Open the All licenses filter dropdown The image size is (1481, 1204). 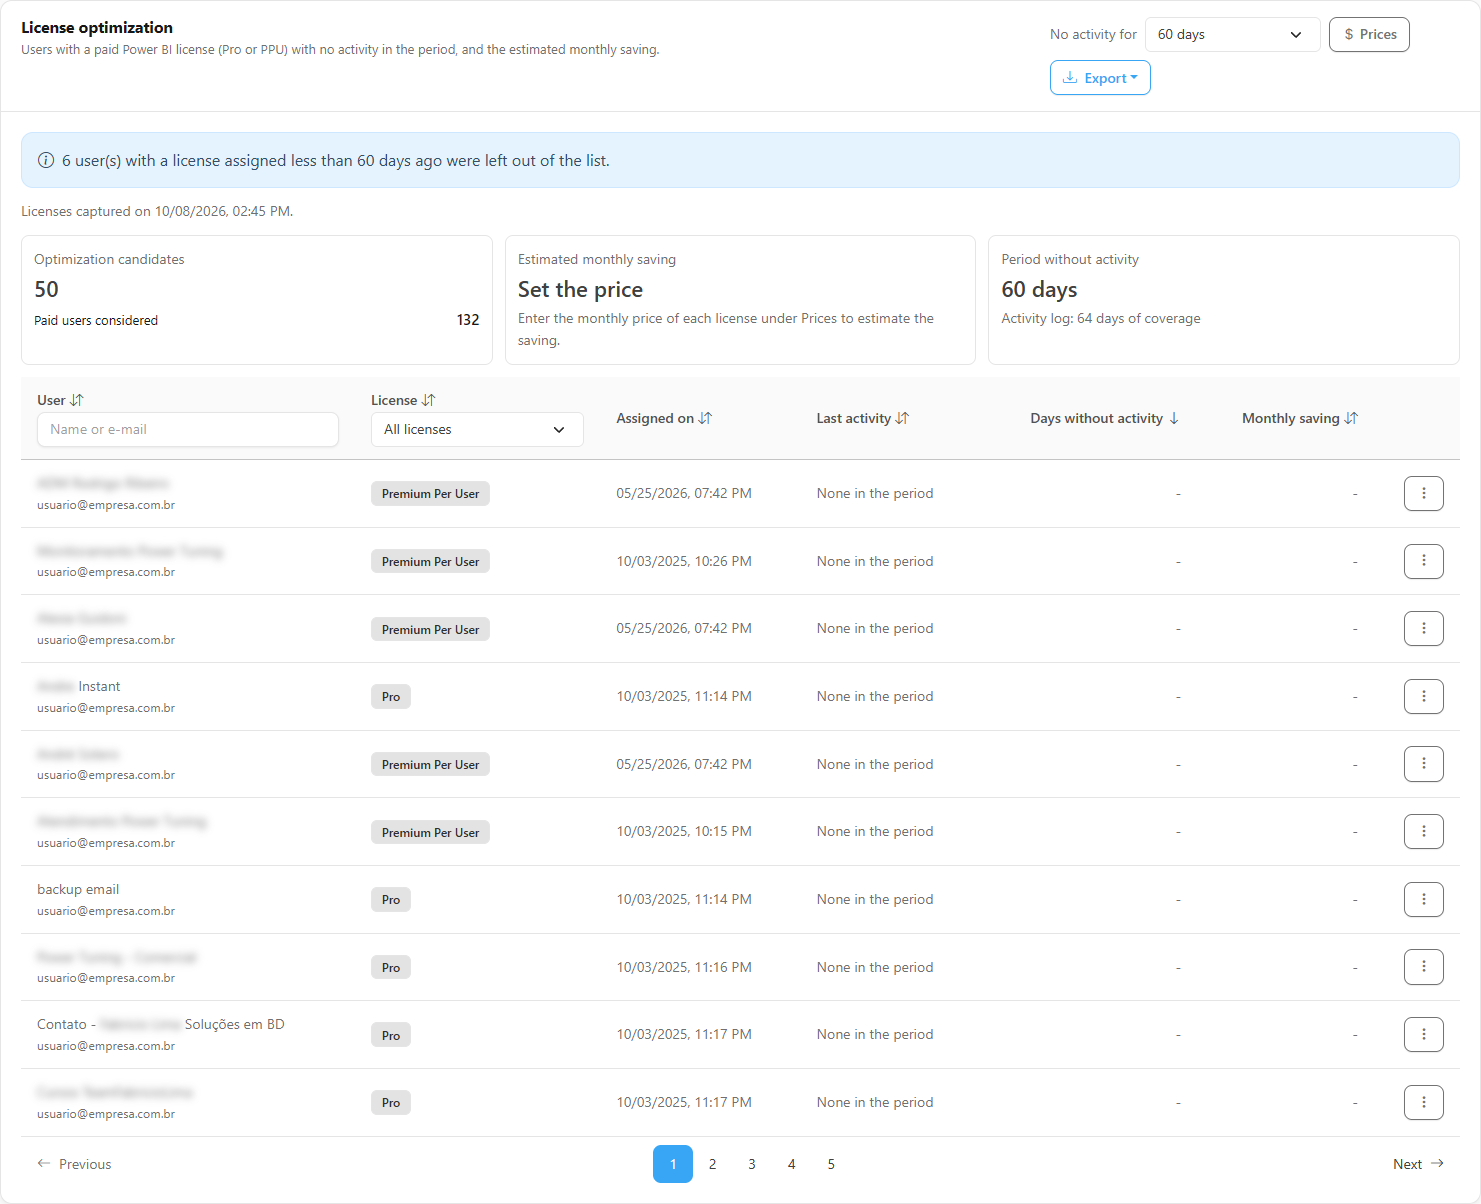[477, 429]
